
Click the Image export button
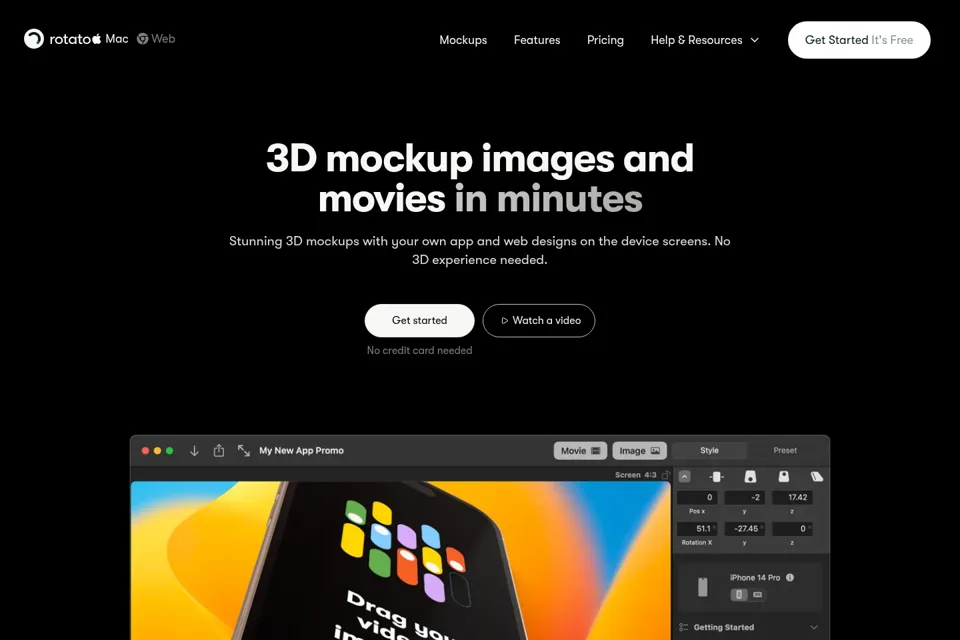[x=639, y=451]
